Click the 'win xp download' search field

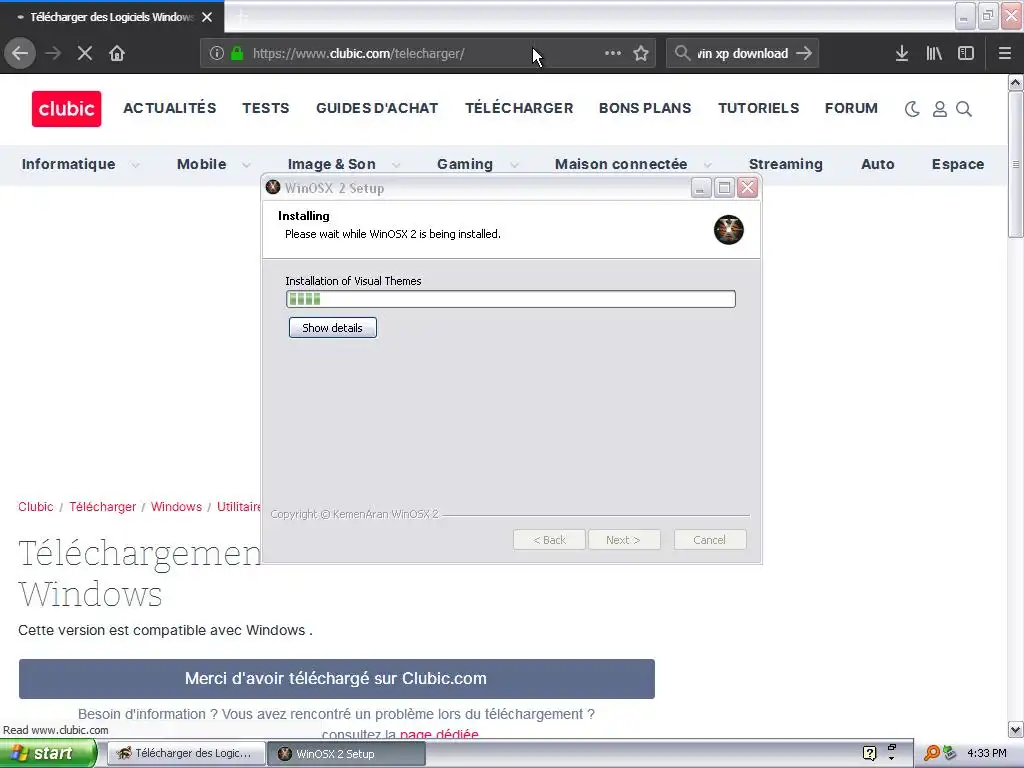tap(742, 54)
